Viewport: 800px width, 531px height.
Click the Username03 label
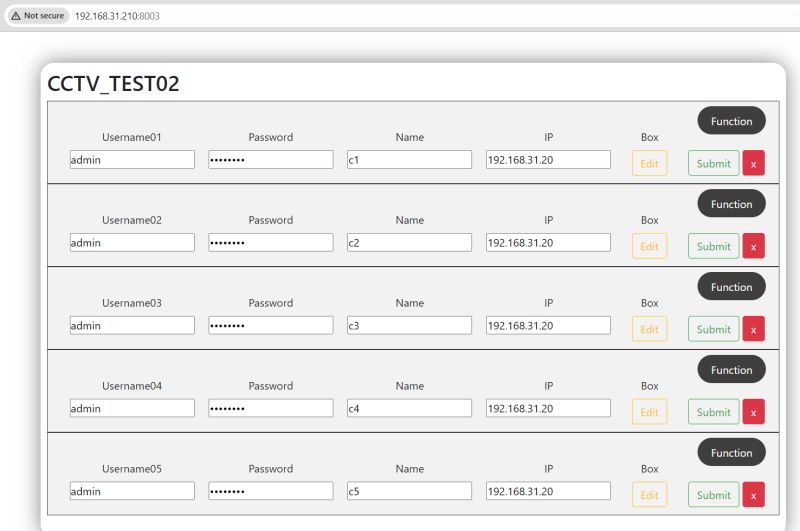click(132, 302)
